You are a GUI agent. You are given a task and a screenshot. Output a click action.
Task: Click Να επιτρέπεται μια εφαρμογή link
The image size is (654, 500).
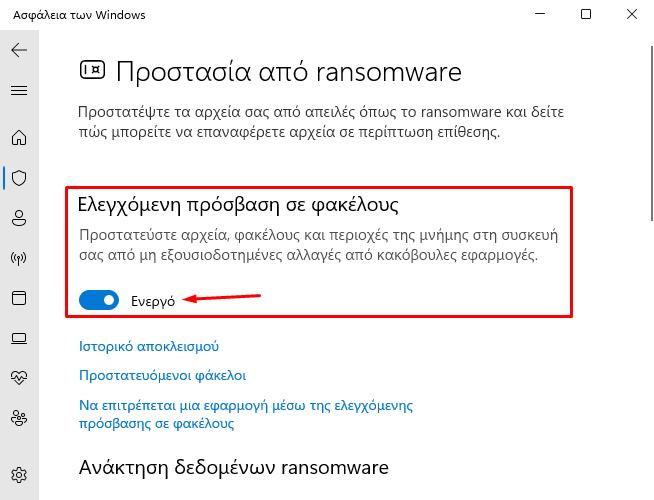(246, 415)
